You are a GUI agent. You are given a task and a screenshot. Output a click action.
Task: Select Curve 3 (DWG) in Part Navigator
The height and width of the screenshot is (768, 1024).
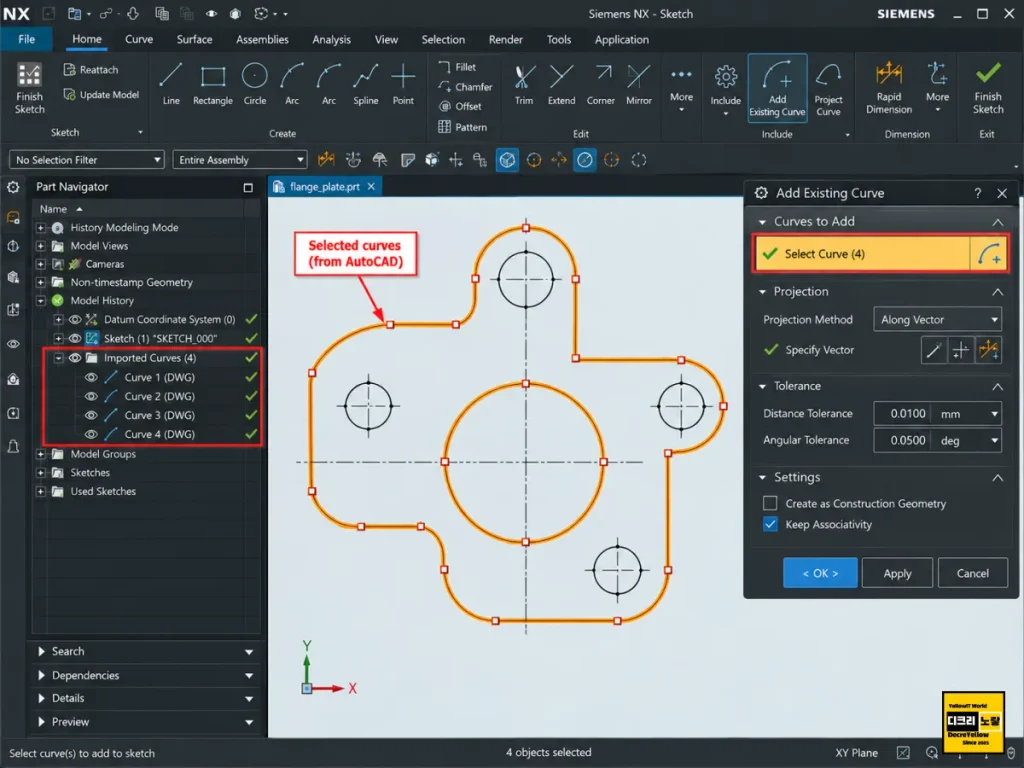pyautogui.click(x=159, y=415)
